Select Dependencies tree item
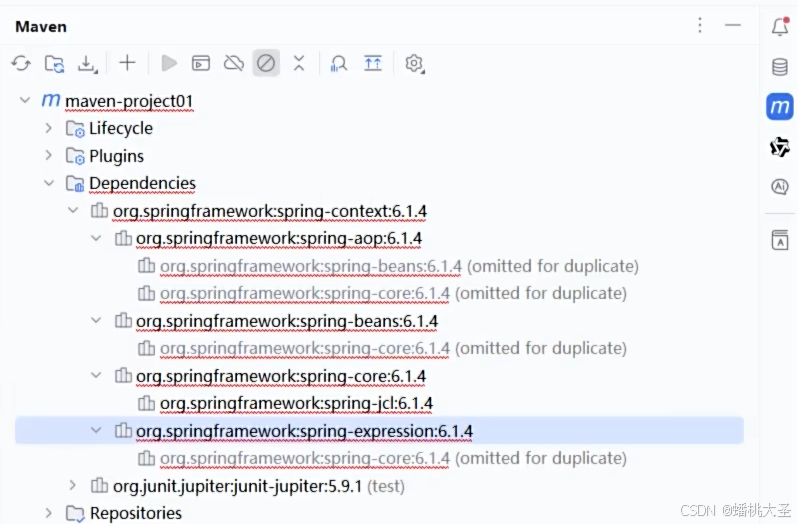 tap(142, 183)
